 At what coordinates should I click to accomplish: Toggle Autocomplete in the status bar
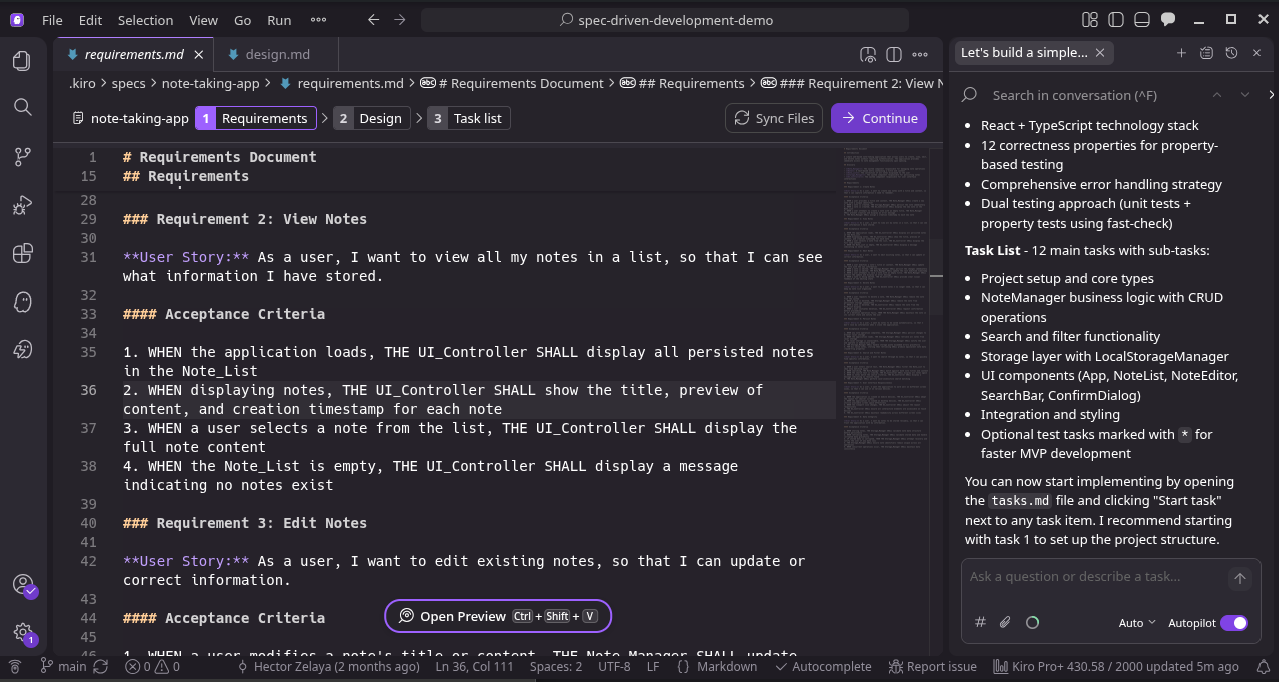tap(823, 666)
